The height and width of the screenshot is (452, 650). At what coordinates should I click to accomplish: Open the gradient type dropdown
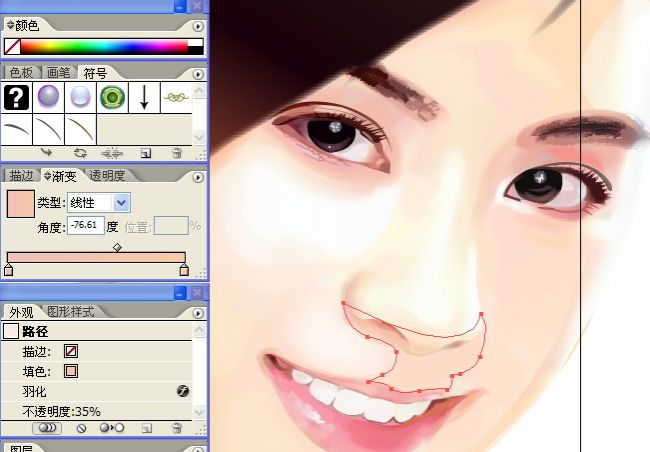click(121, 203)
